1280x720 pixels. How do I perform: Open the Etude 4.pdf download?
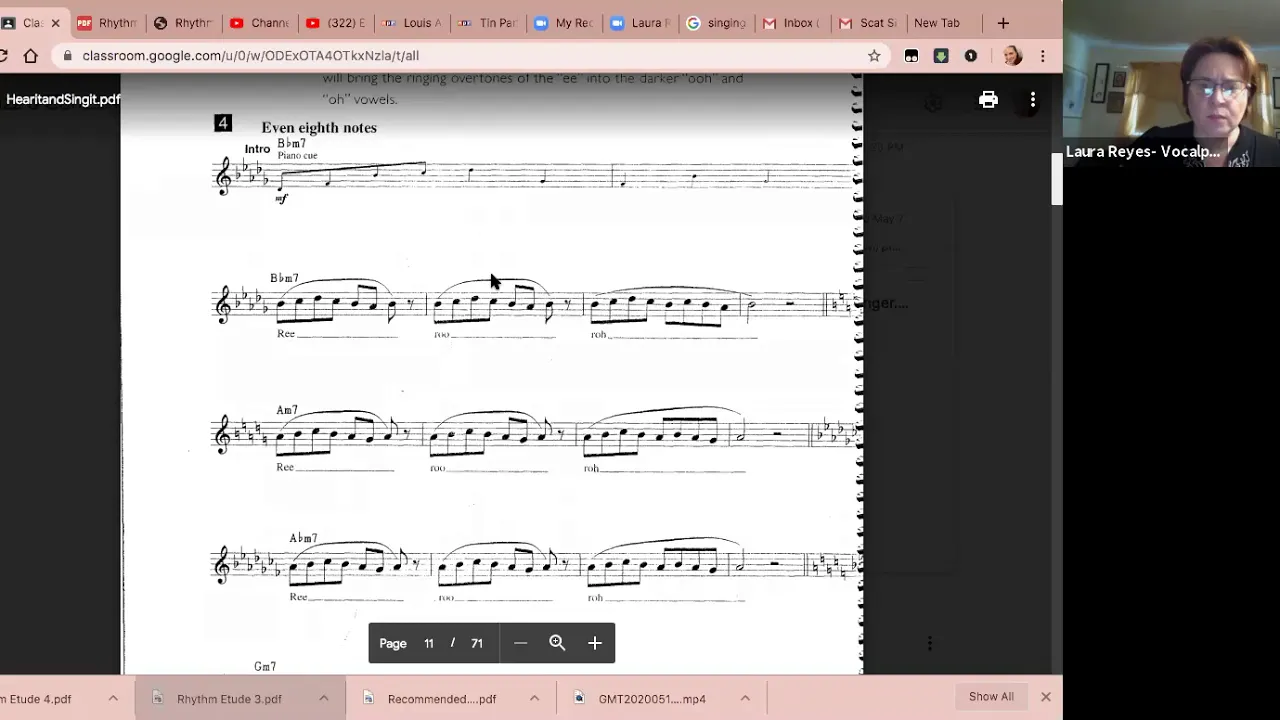pos(36,699)
